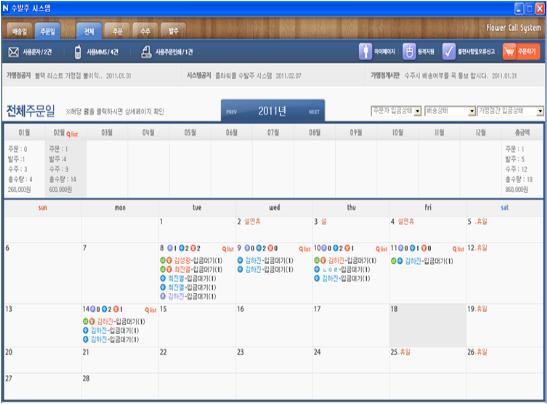Select the 09월 month column header
Screen dimensions: 547x404
(356, 133)
